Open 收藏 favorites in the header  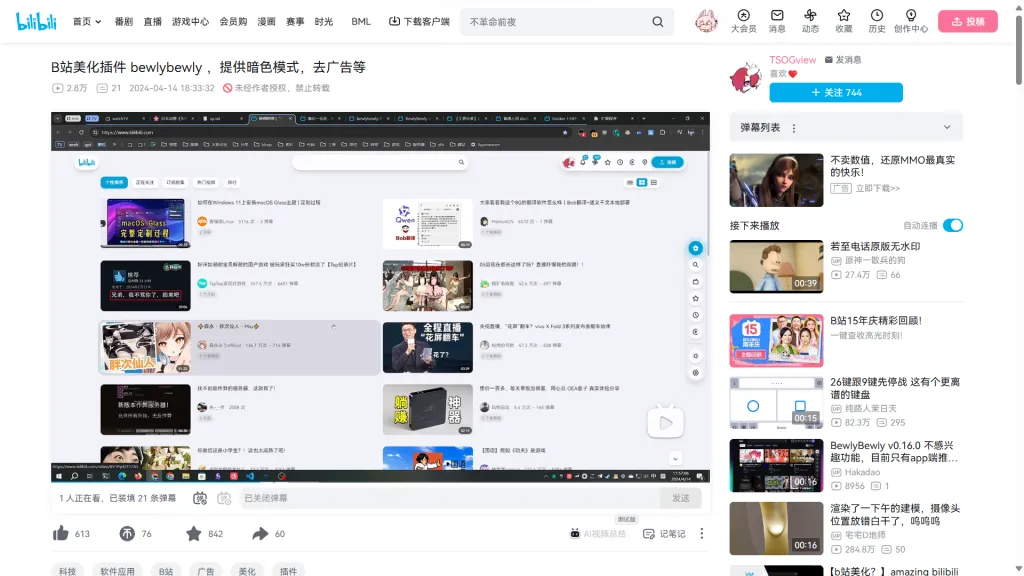pyautogui.click(x=844, y=21)
